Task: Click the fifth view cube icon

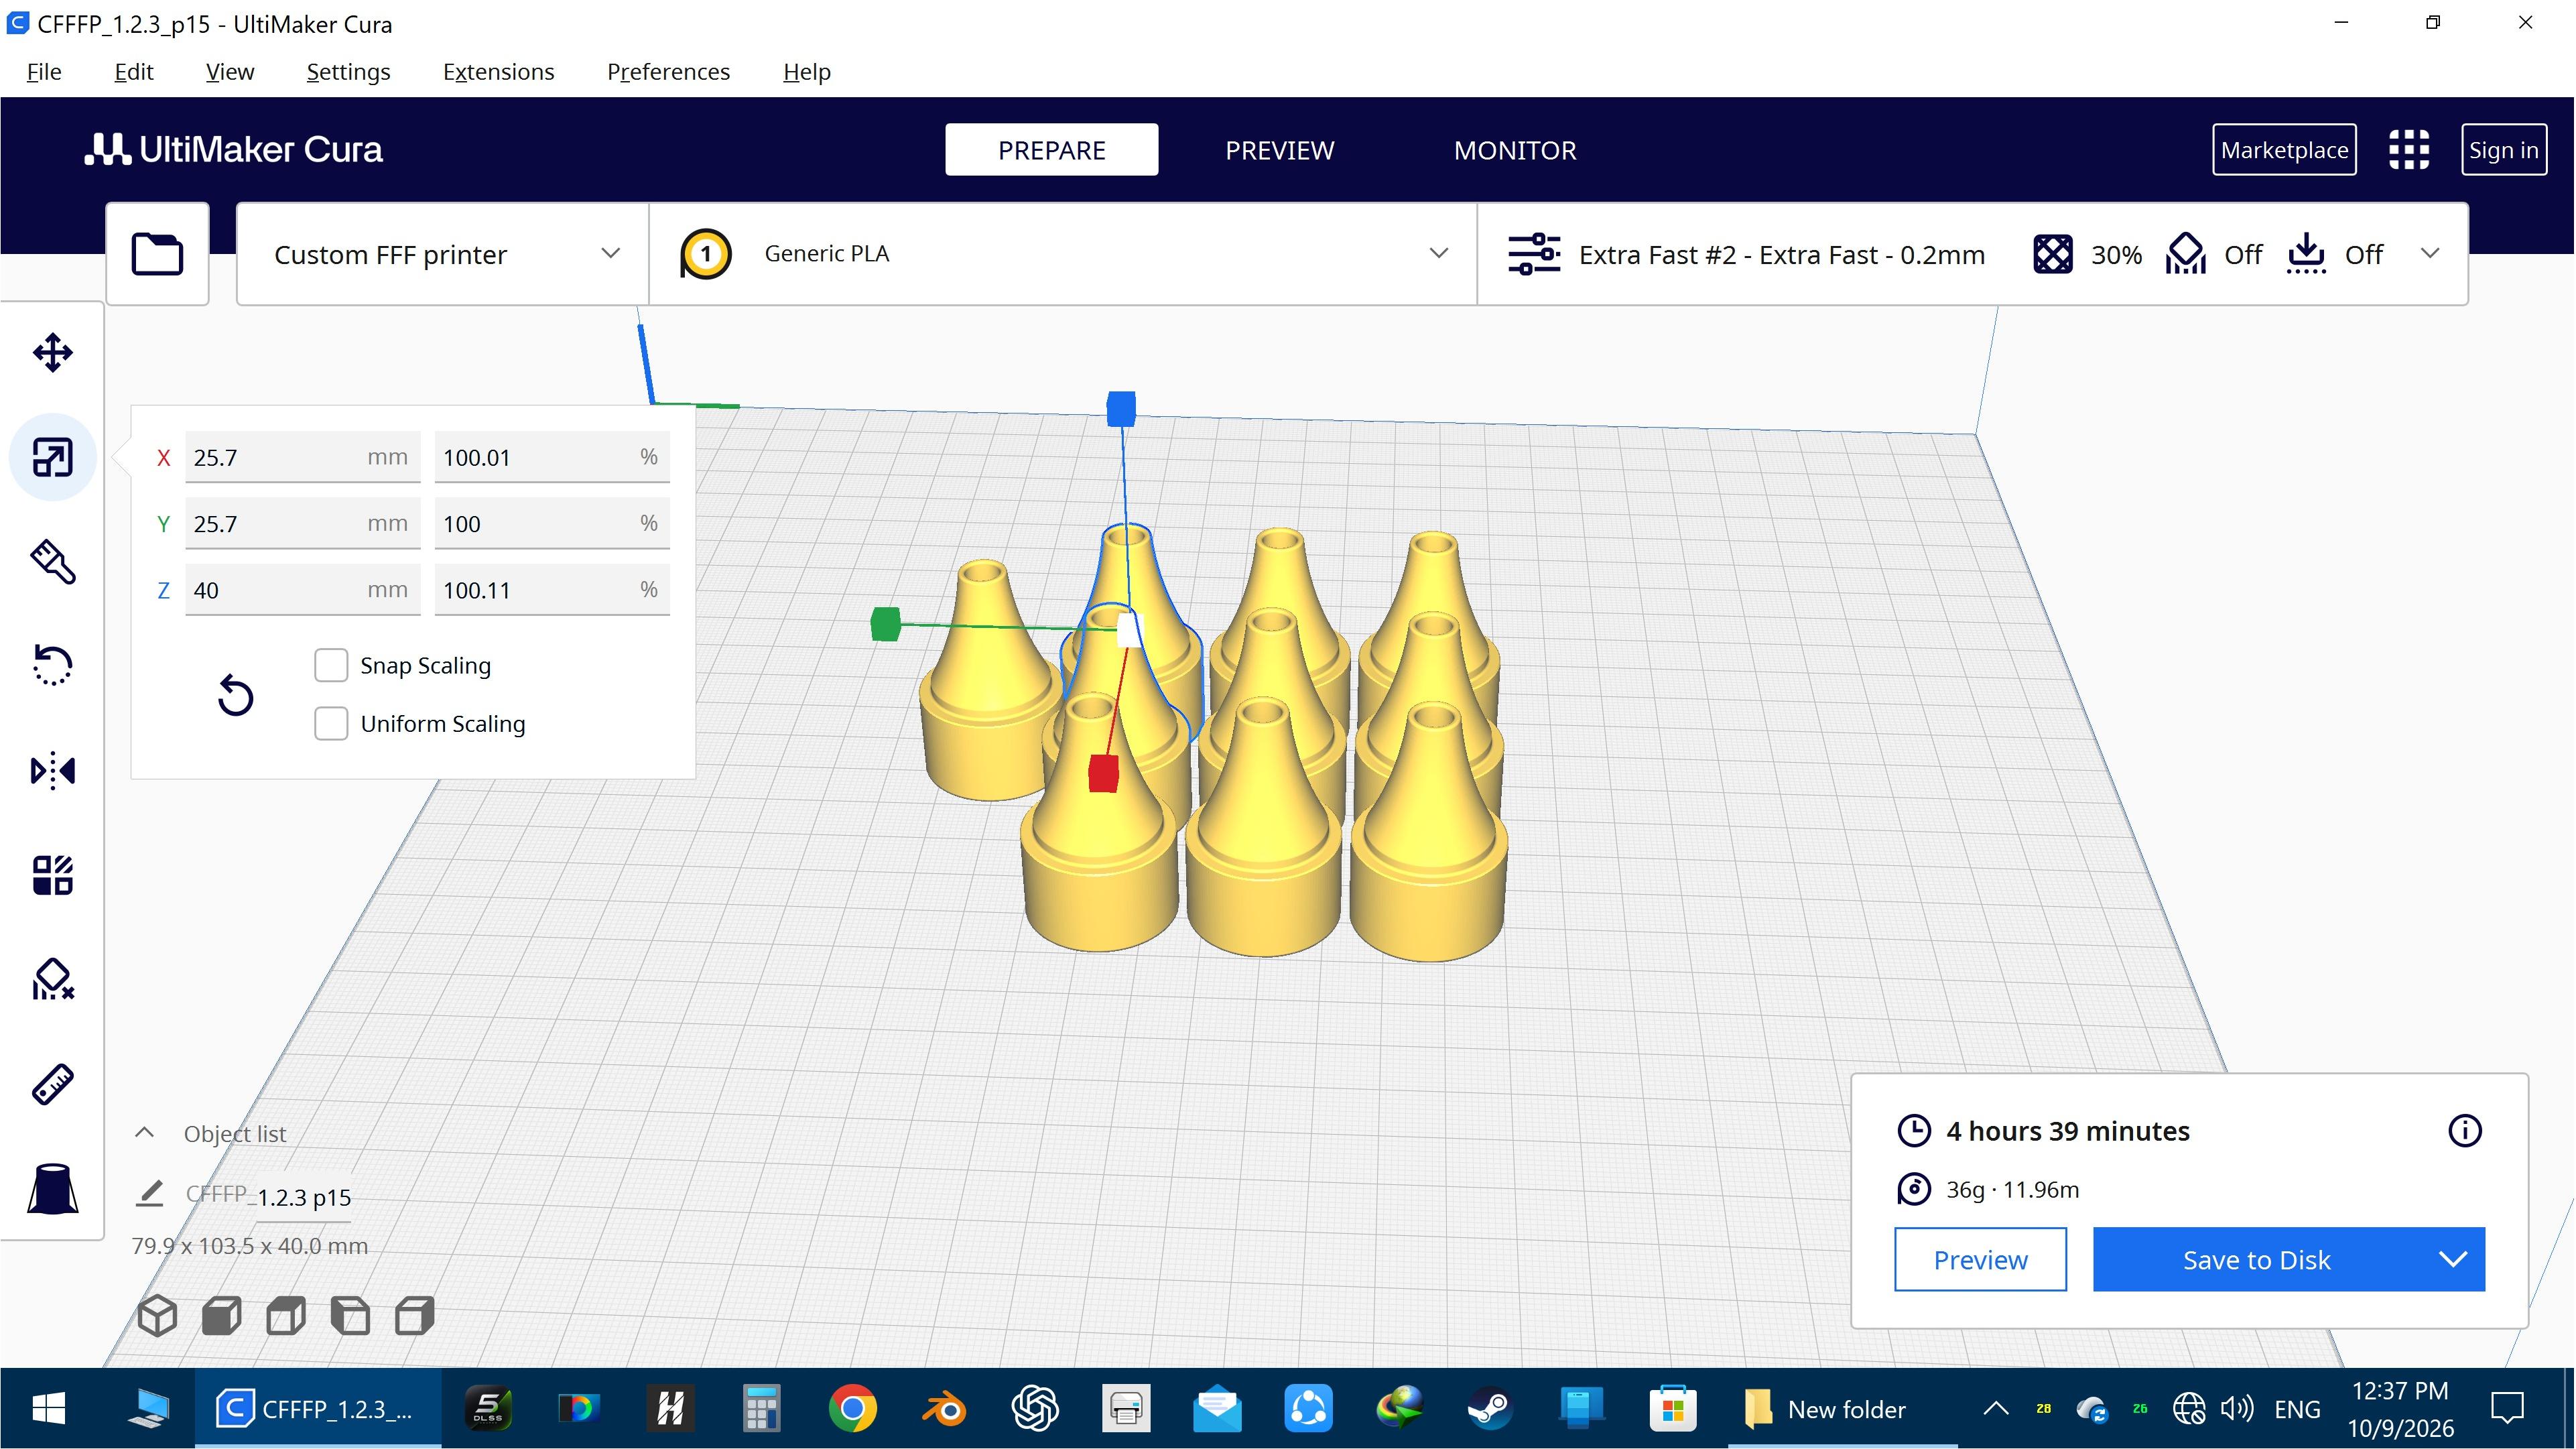Action: click(x=414, y=1315)
